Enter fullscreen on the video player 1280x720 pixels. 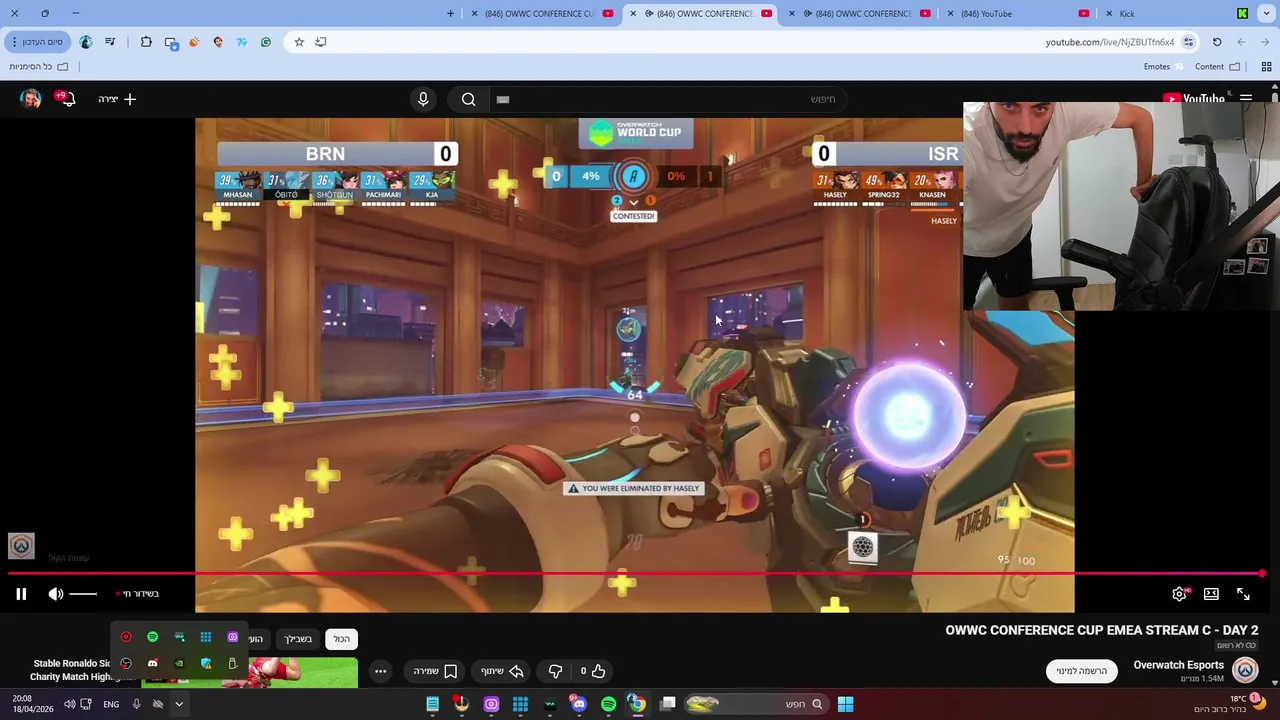[x=1243, y=594]
